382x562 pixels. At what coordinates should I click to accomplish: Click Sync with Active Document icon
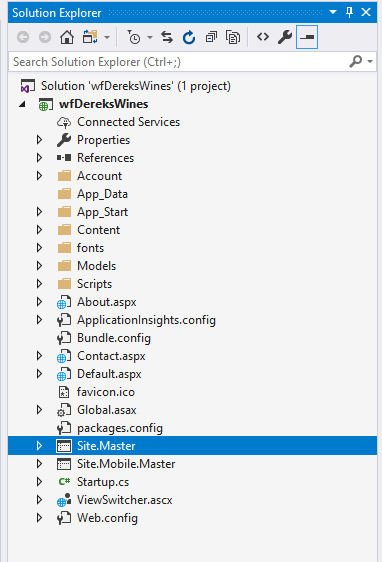pyautogui.click(x=167, y=37)
